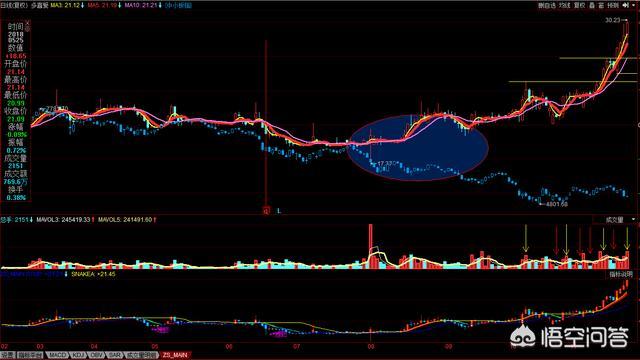Image resolution: width=640 pixels, height=360 pixels.
Task: Click the tall red volume spike bar
Action: click(371, 246)
